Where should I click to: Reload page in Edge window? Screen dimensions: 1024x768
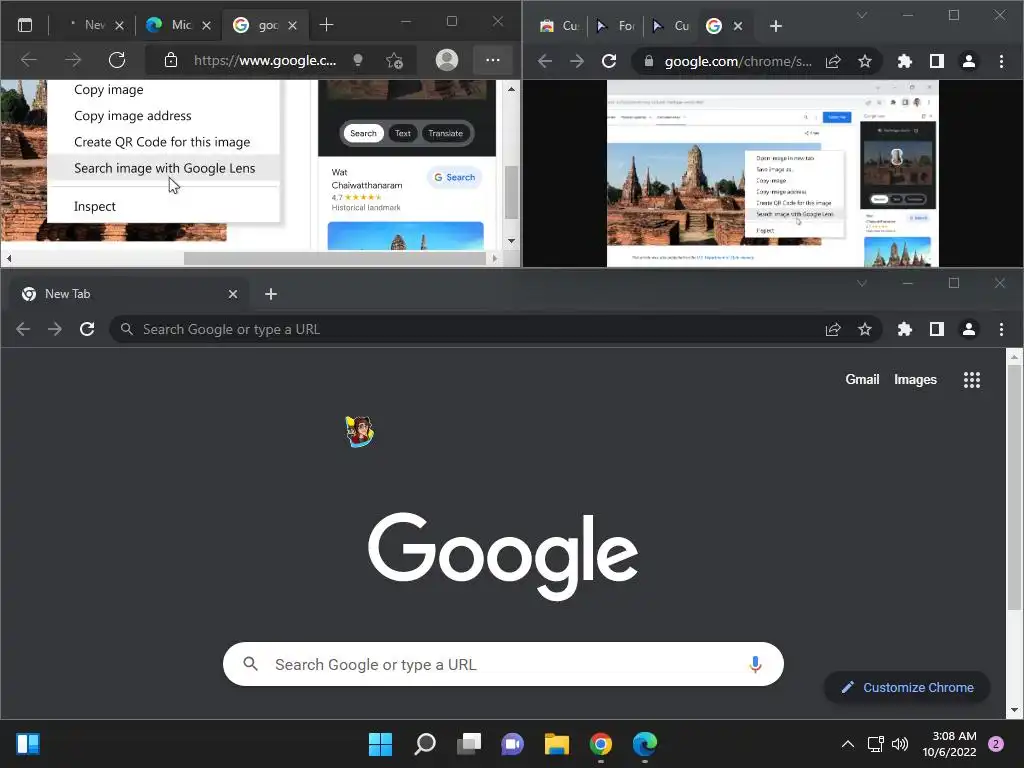pyautogui.click(x=117, y=60)
